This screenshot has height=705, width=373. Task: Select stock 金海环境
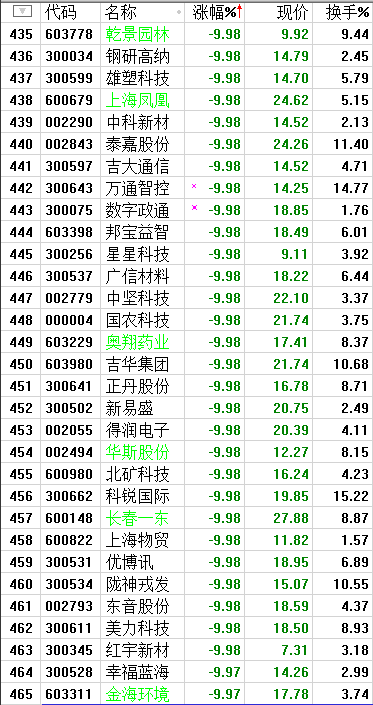[x=138, y=695]
